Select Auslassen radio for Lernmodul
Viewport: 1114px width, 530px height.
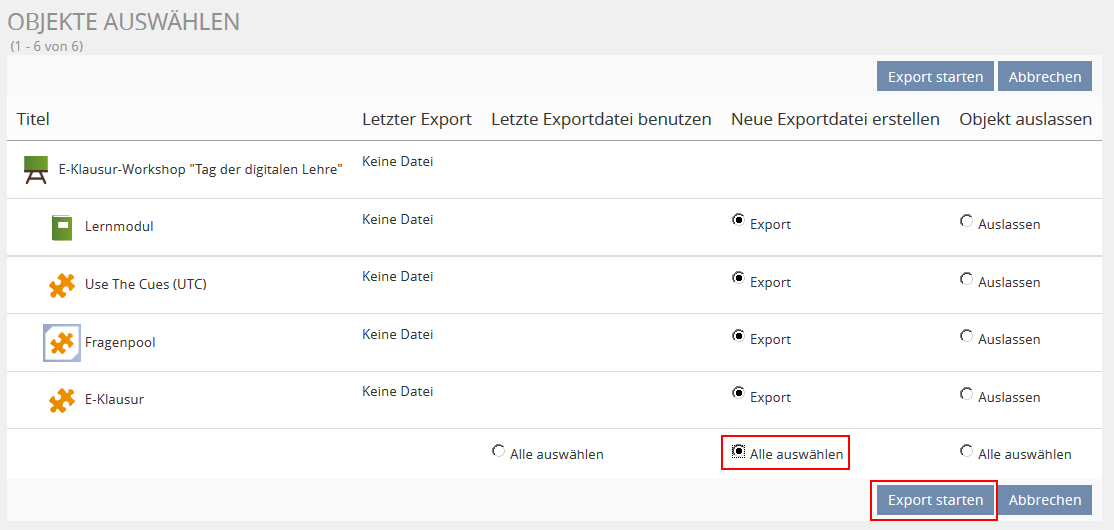tap(966, 221)
